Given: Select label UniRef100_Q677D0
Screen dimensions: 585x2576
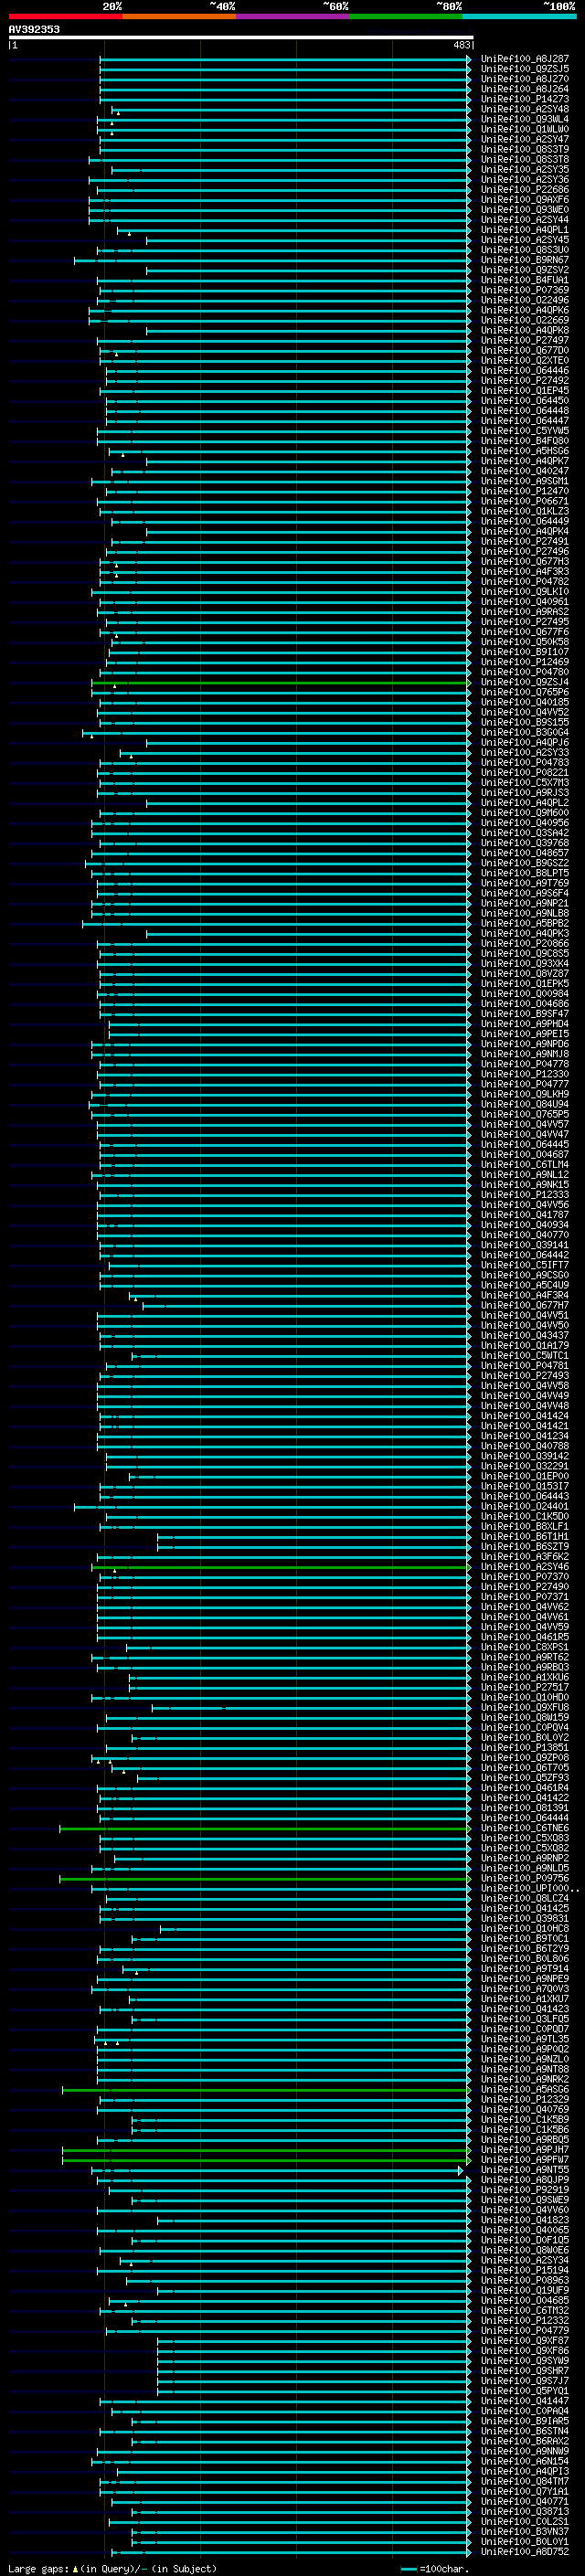Looking at the screenshot, I should tap(525, 350).
